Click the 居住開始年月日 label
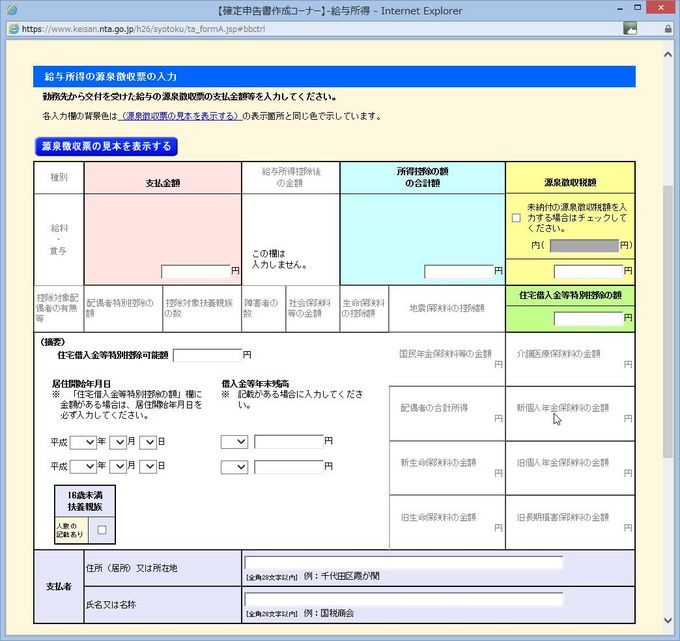The height and width of the screenshot is (641, 680). coord(81,384)
